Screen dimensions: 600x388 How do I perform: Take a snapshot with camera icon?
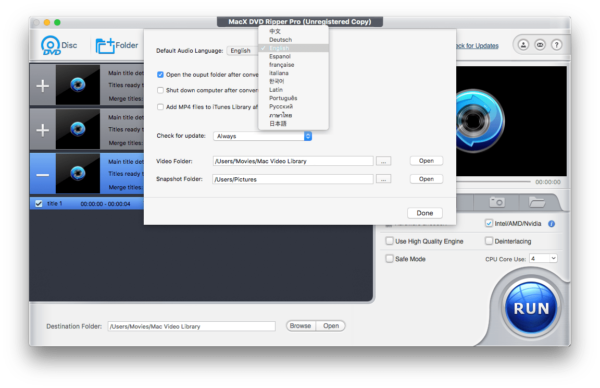497,202
